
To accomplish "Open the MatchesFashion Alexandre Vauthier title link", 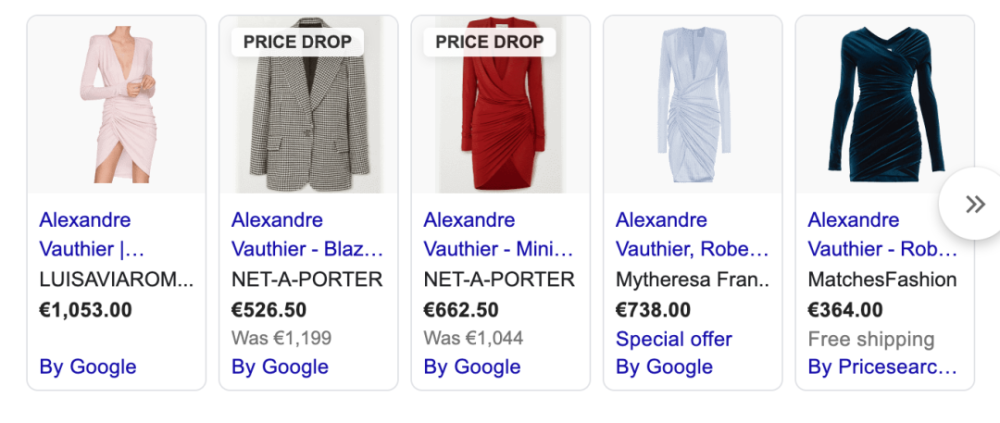I will pos(882,234).
